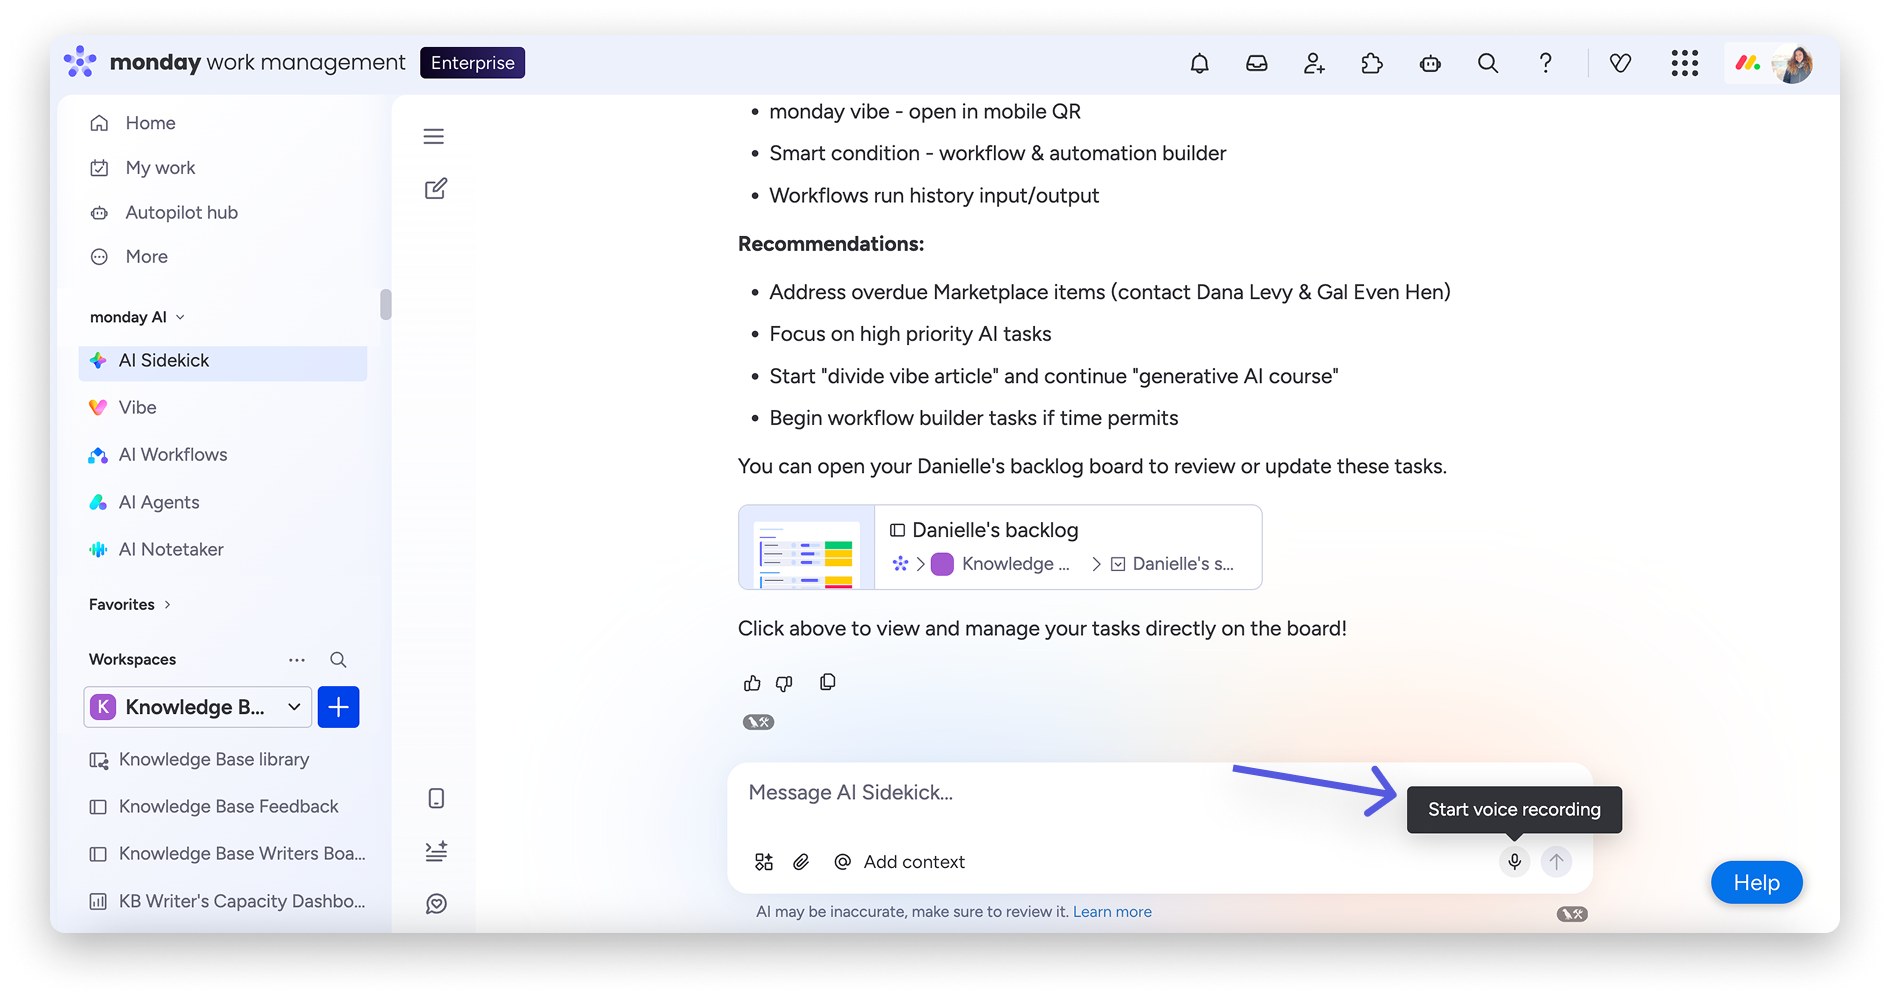Viewport: 1890px width, 998px height.
Task: Open Knowledge Base Feedback board
Action: [x=228, y=807]
